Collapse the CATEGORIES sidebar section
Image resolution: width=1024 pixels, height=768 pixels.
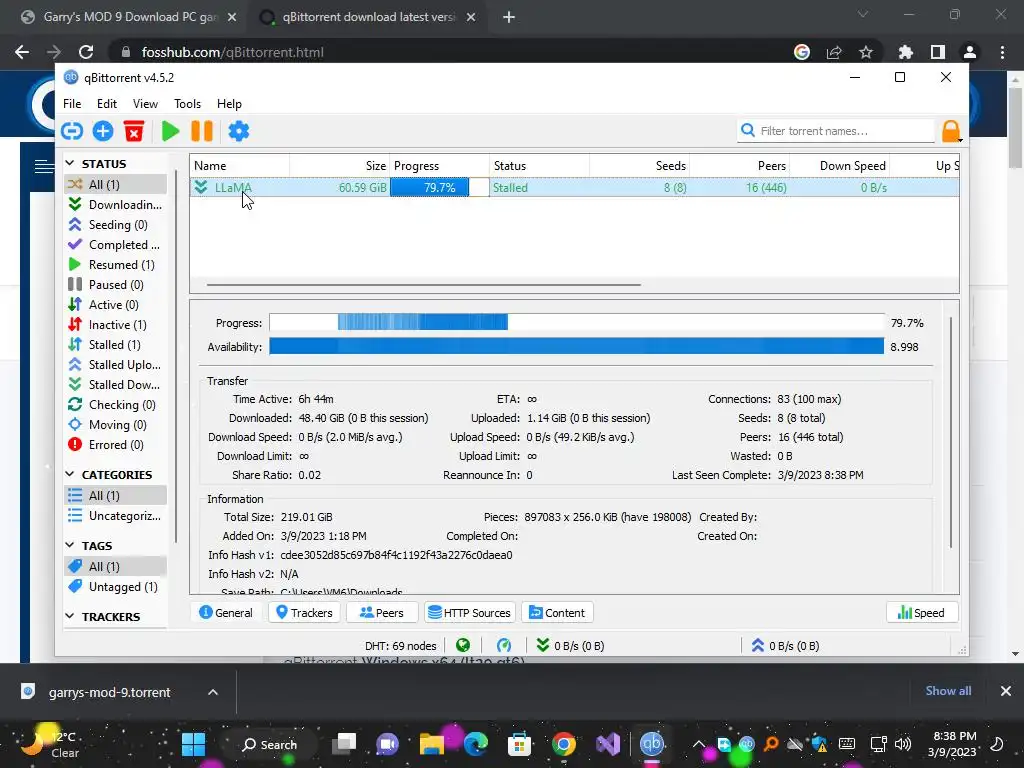pos(71,474)
